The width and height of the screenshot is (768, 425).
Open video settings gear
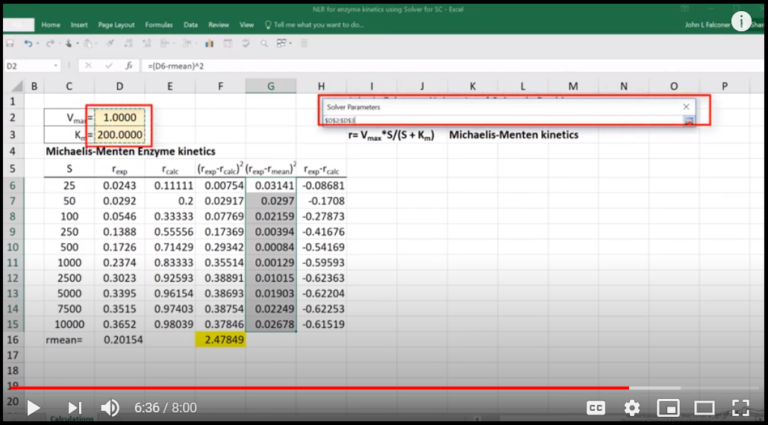coord(632,407)
